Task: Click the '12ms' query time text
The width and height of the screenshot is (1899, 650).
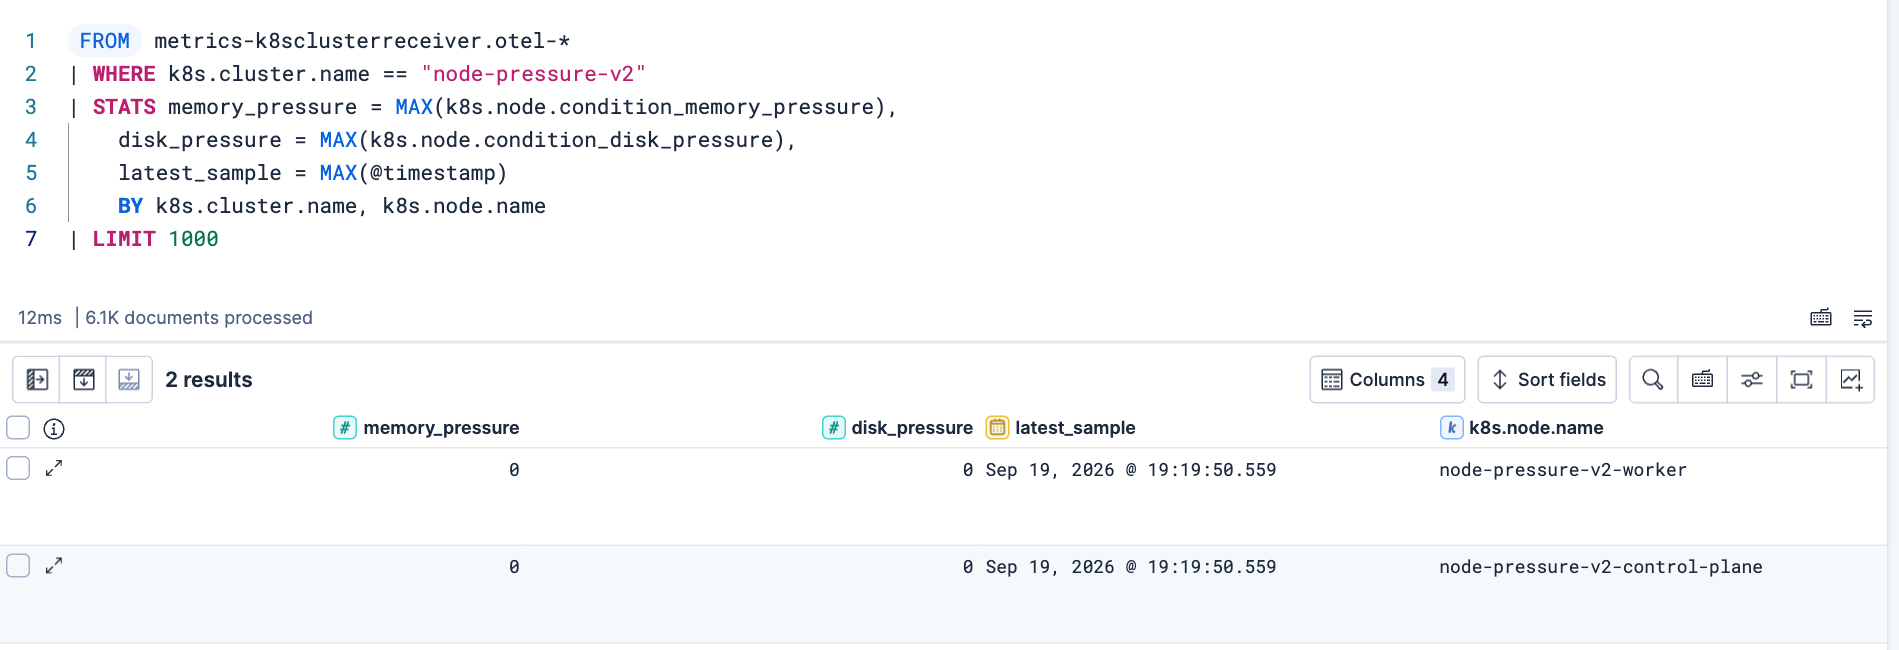Action: pos(40,318)
